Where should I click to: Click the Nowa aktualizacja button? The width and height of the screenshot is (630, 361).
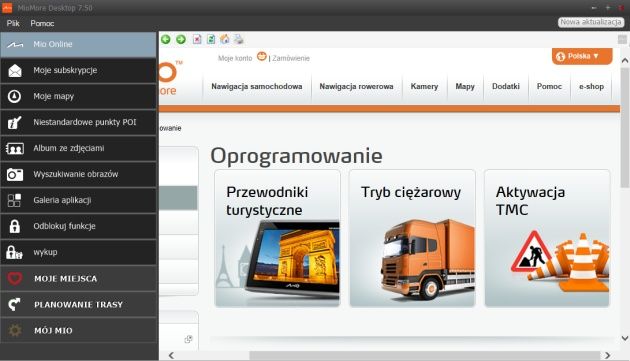click(591, 22)
